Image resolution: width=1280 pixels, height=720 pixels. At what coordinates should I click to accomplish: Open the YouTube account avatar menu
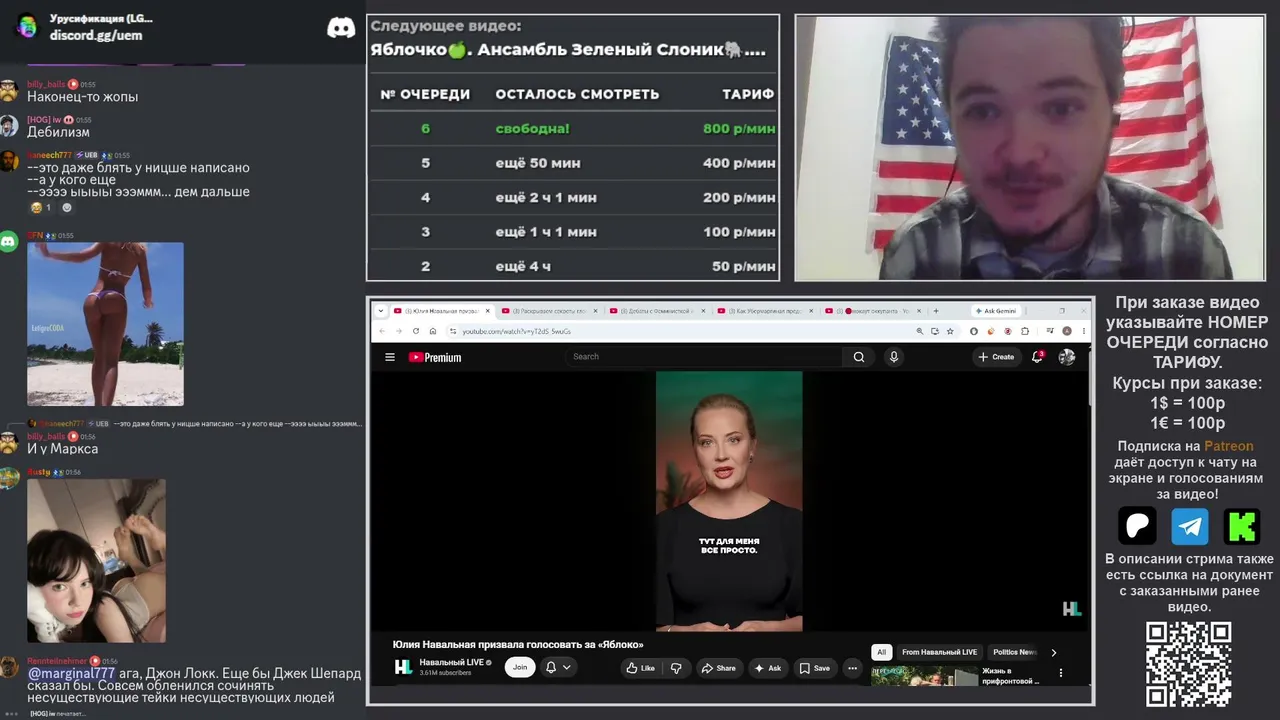[1067, 357]
